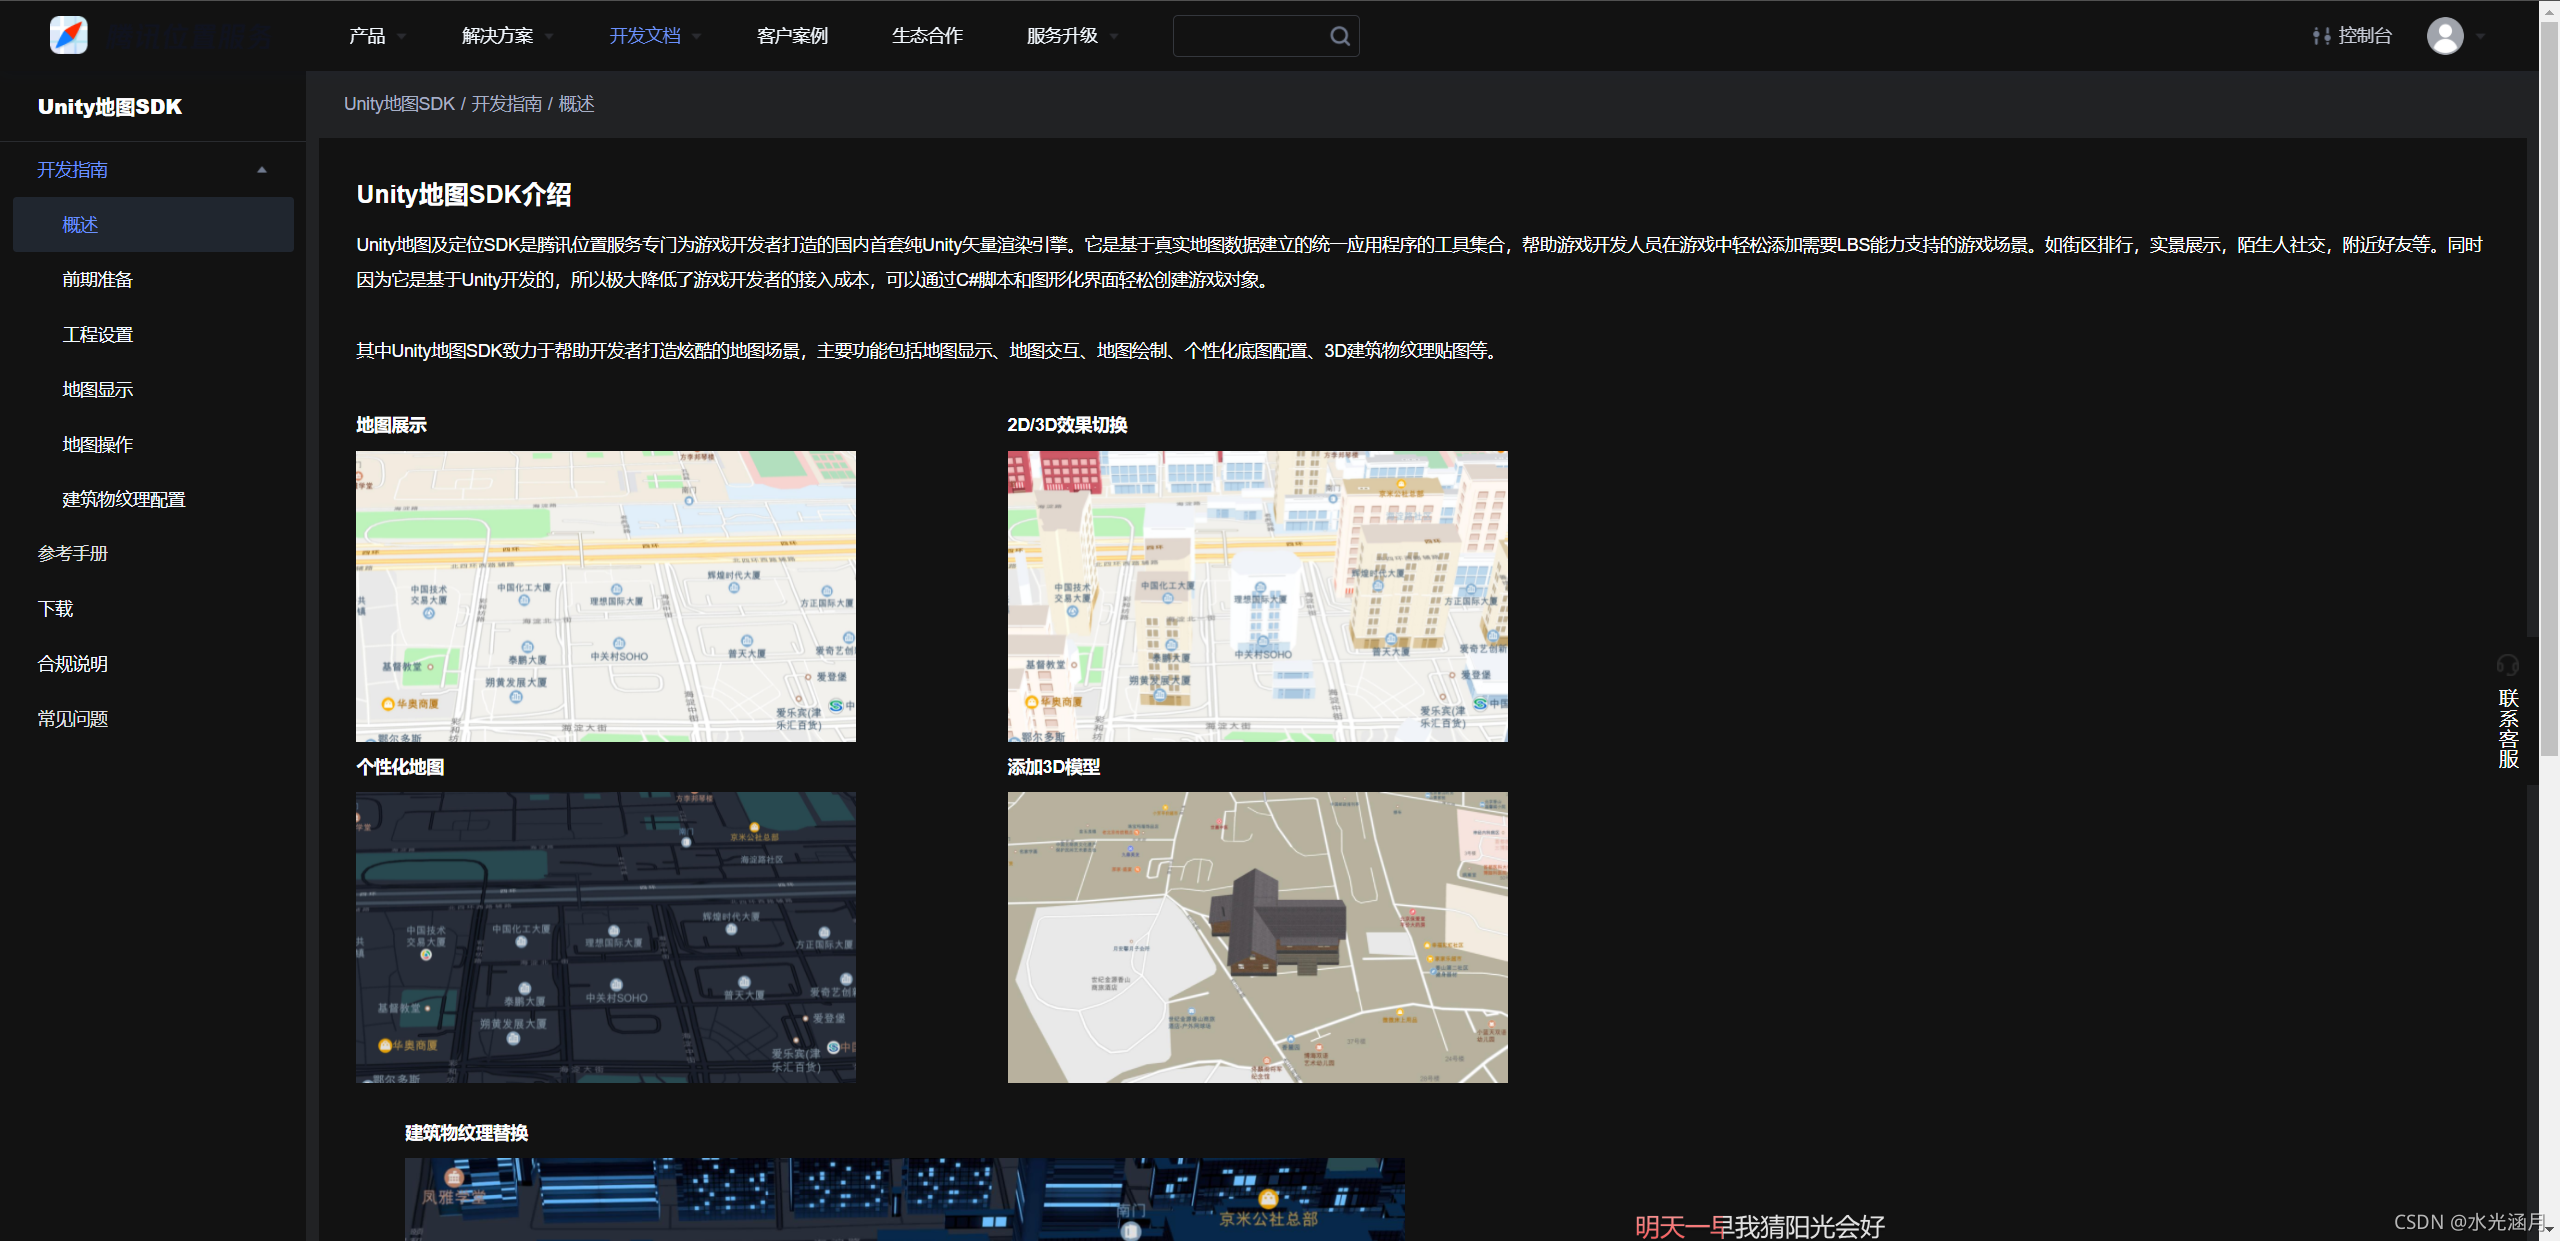Click the 建筑物纹理替换 caption
Screen dimensions: 2560x1241
(x=466, y=1133)
